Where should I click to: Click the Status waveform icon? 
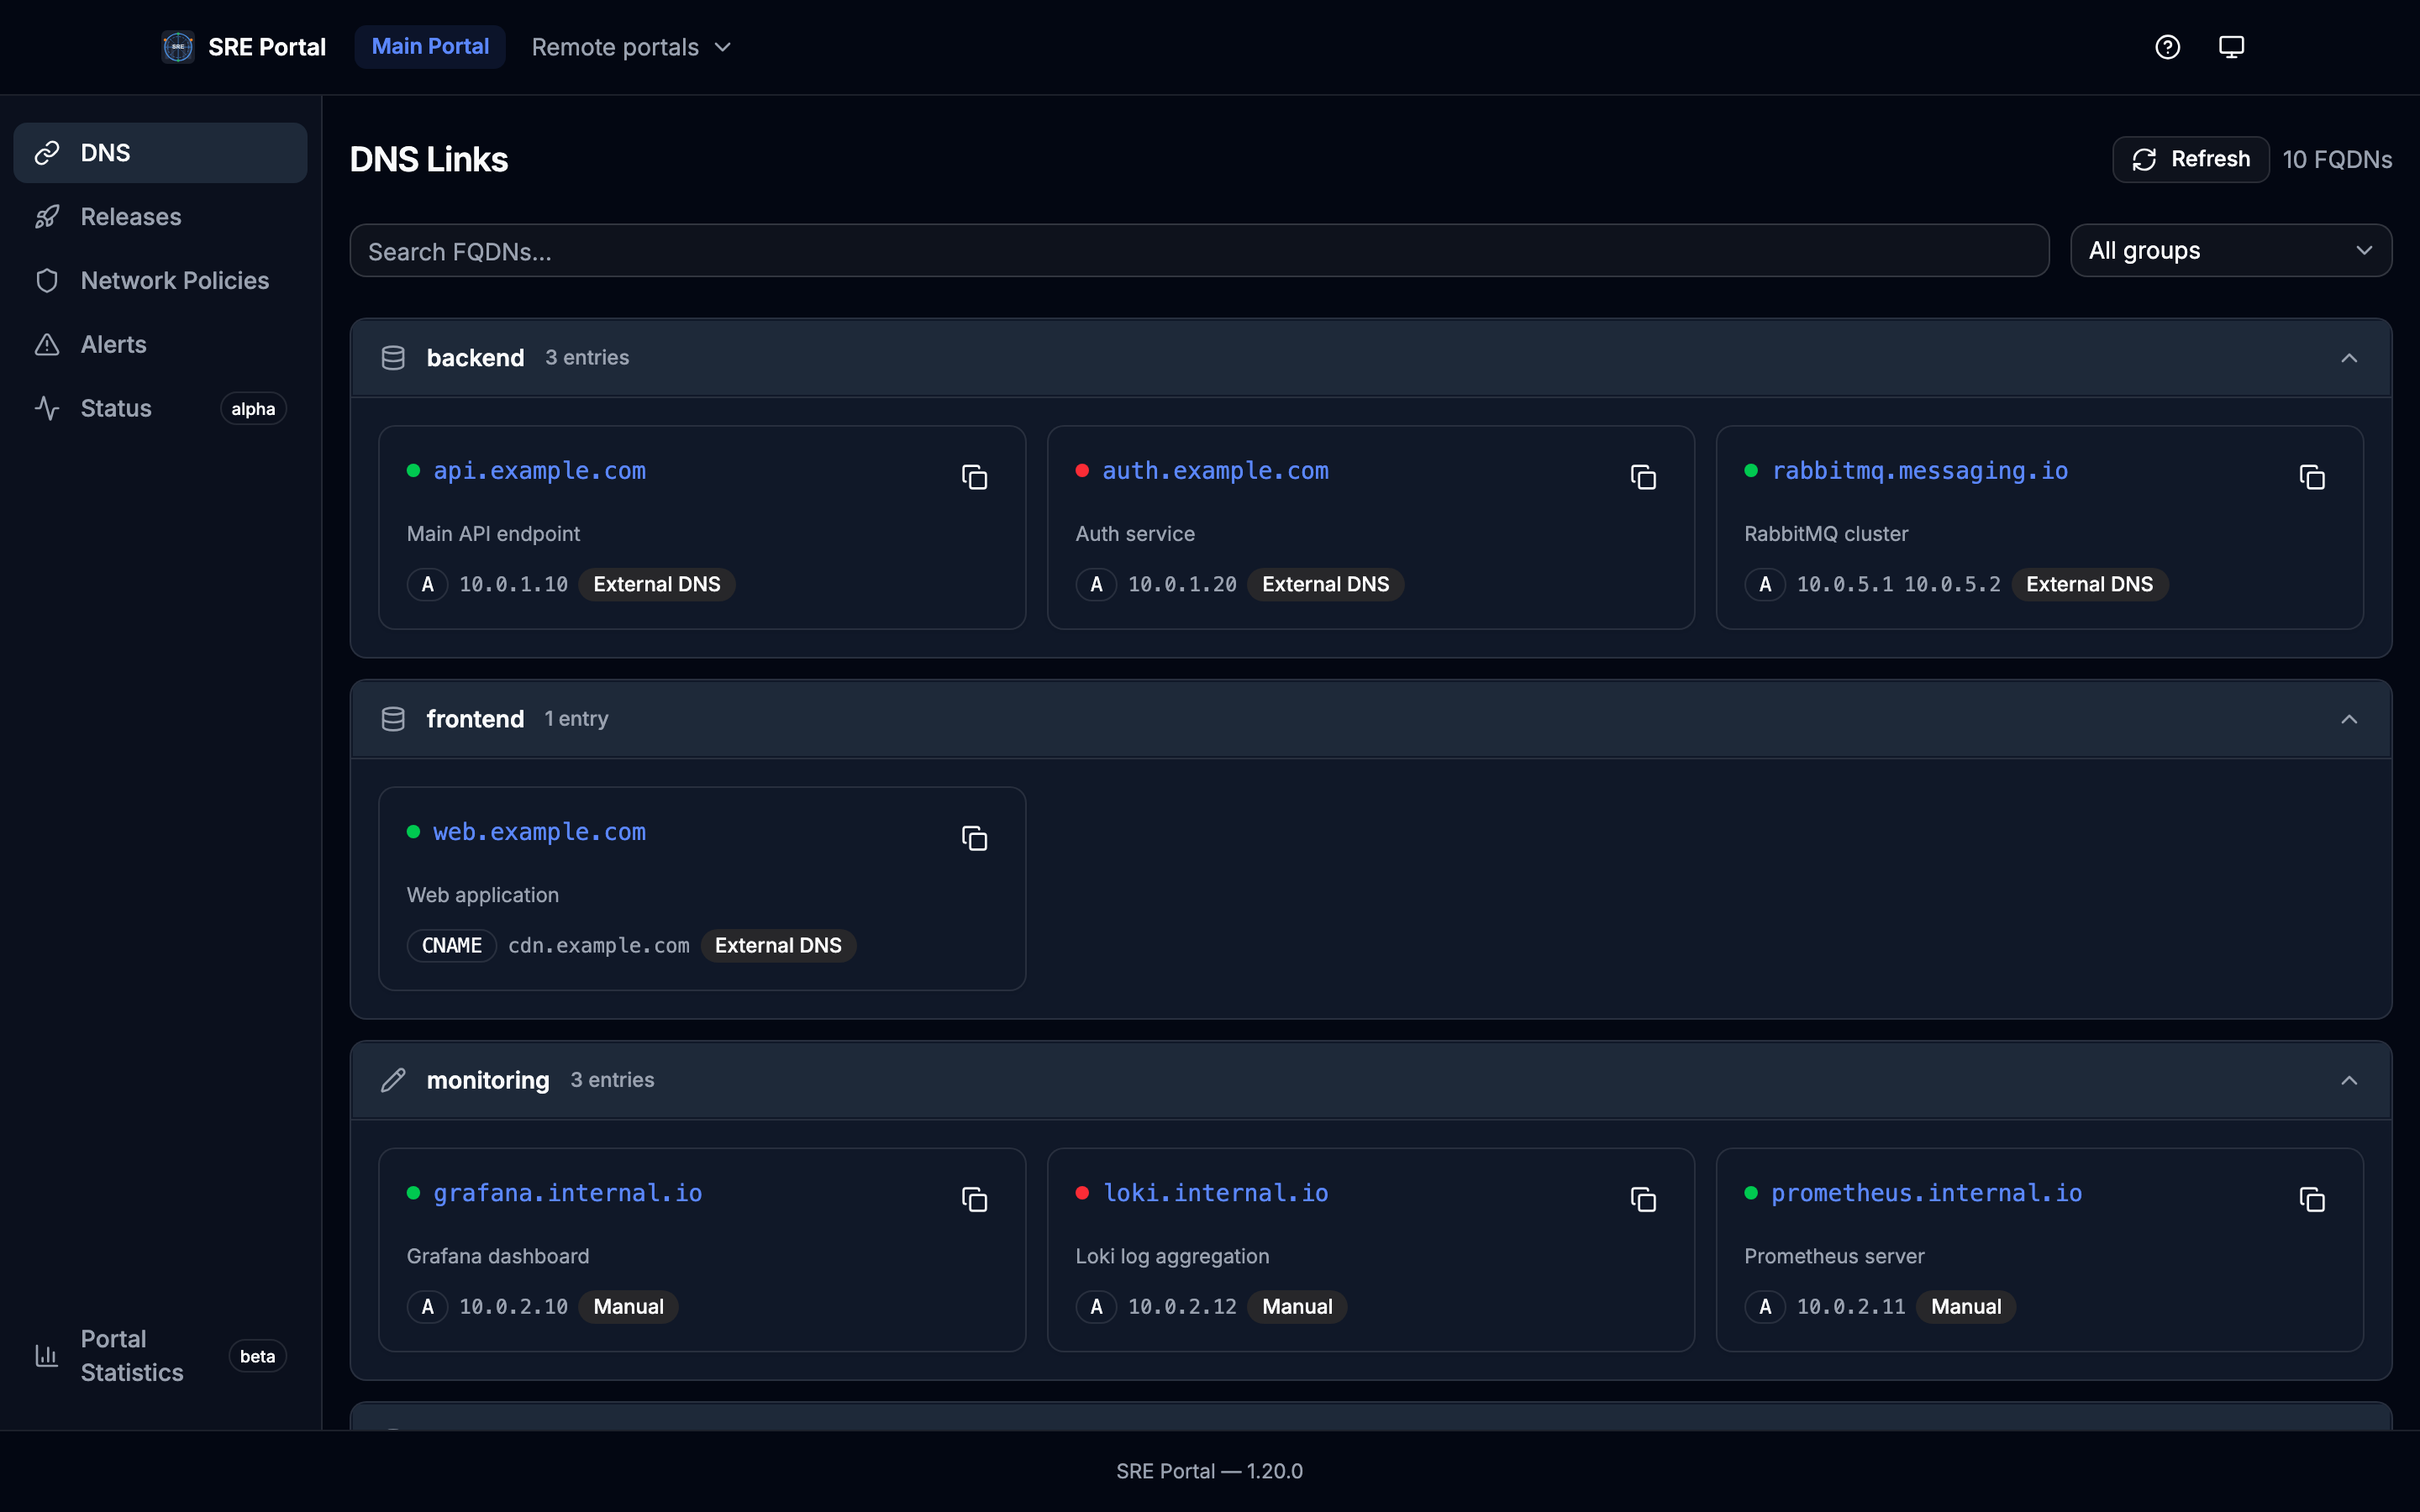click(x=49, y=408)
